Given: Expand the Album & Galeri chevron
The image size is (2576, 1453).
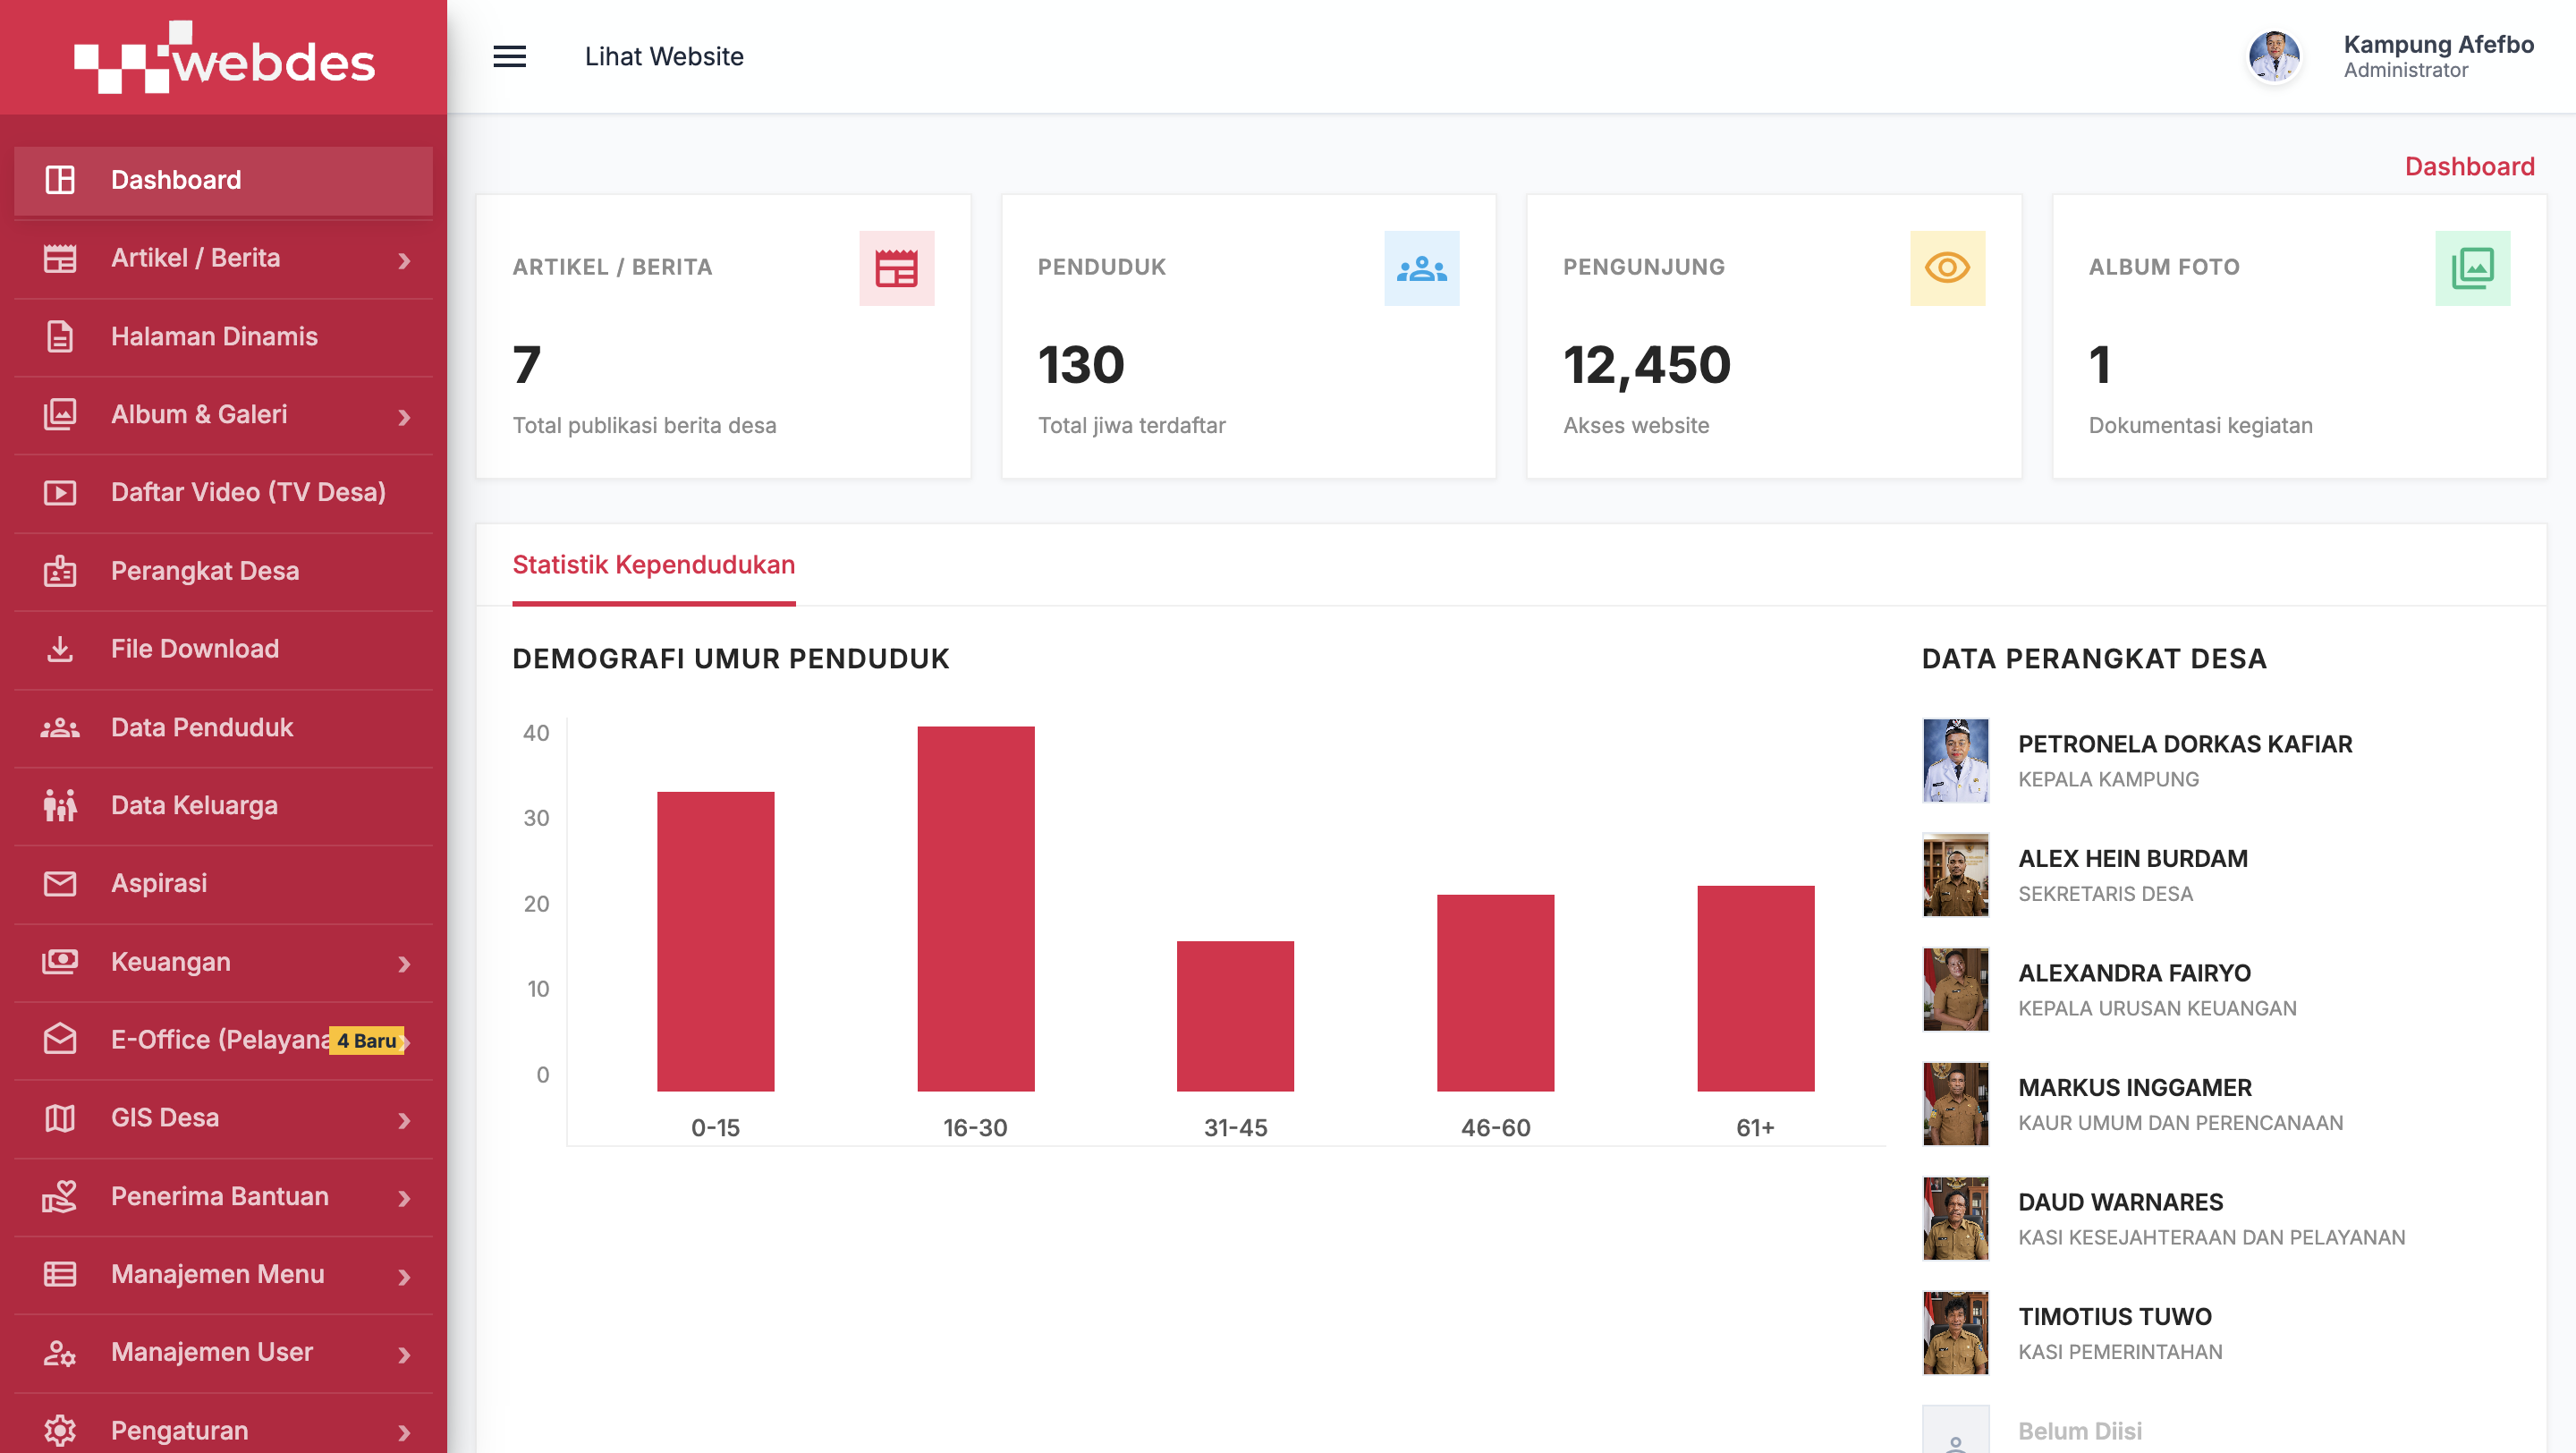Looking at the screenshot, I should coord(404,417).
